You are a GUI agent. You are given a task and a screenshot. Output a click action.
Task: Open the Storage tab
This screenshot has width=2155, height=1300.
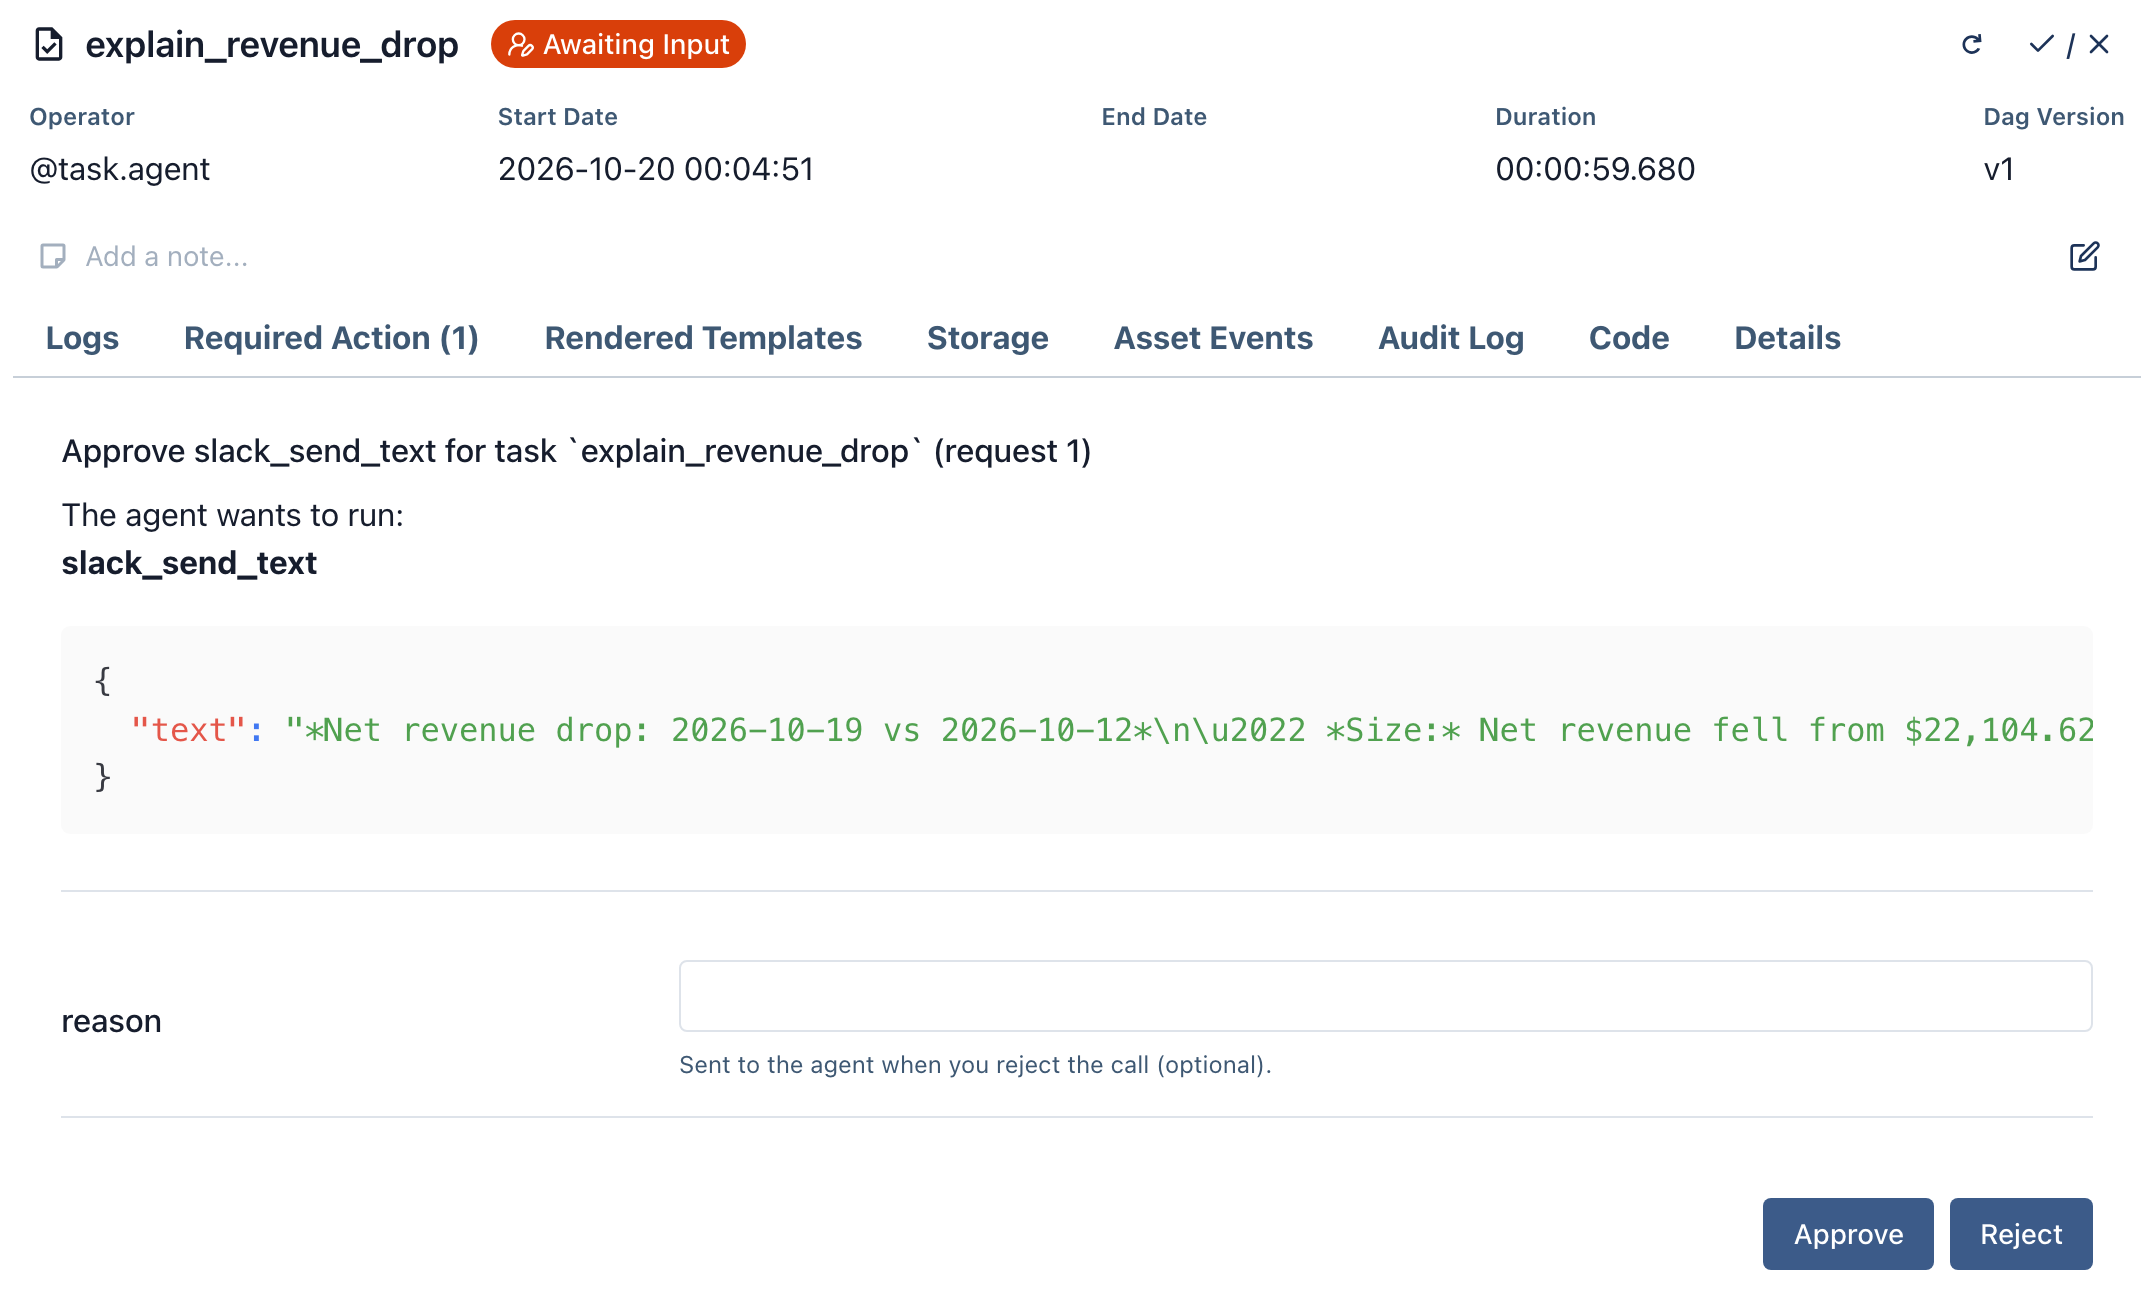tap(988, 338)
